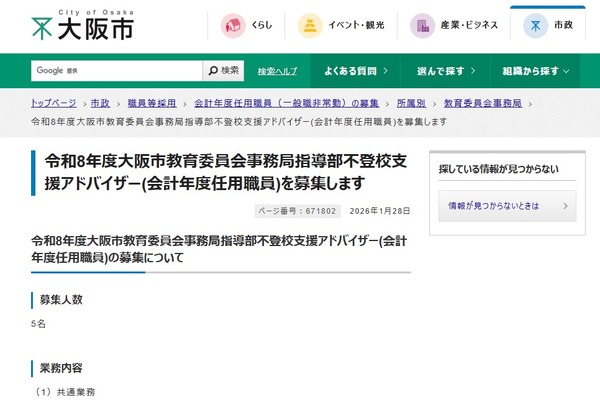Open the 検索ヘルプ link
Viewport: 600px width, 400px height.
tap(277, 71)
